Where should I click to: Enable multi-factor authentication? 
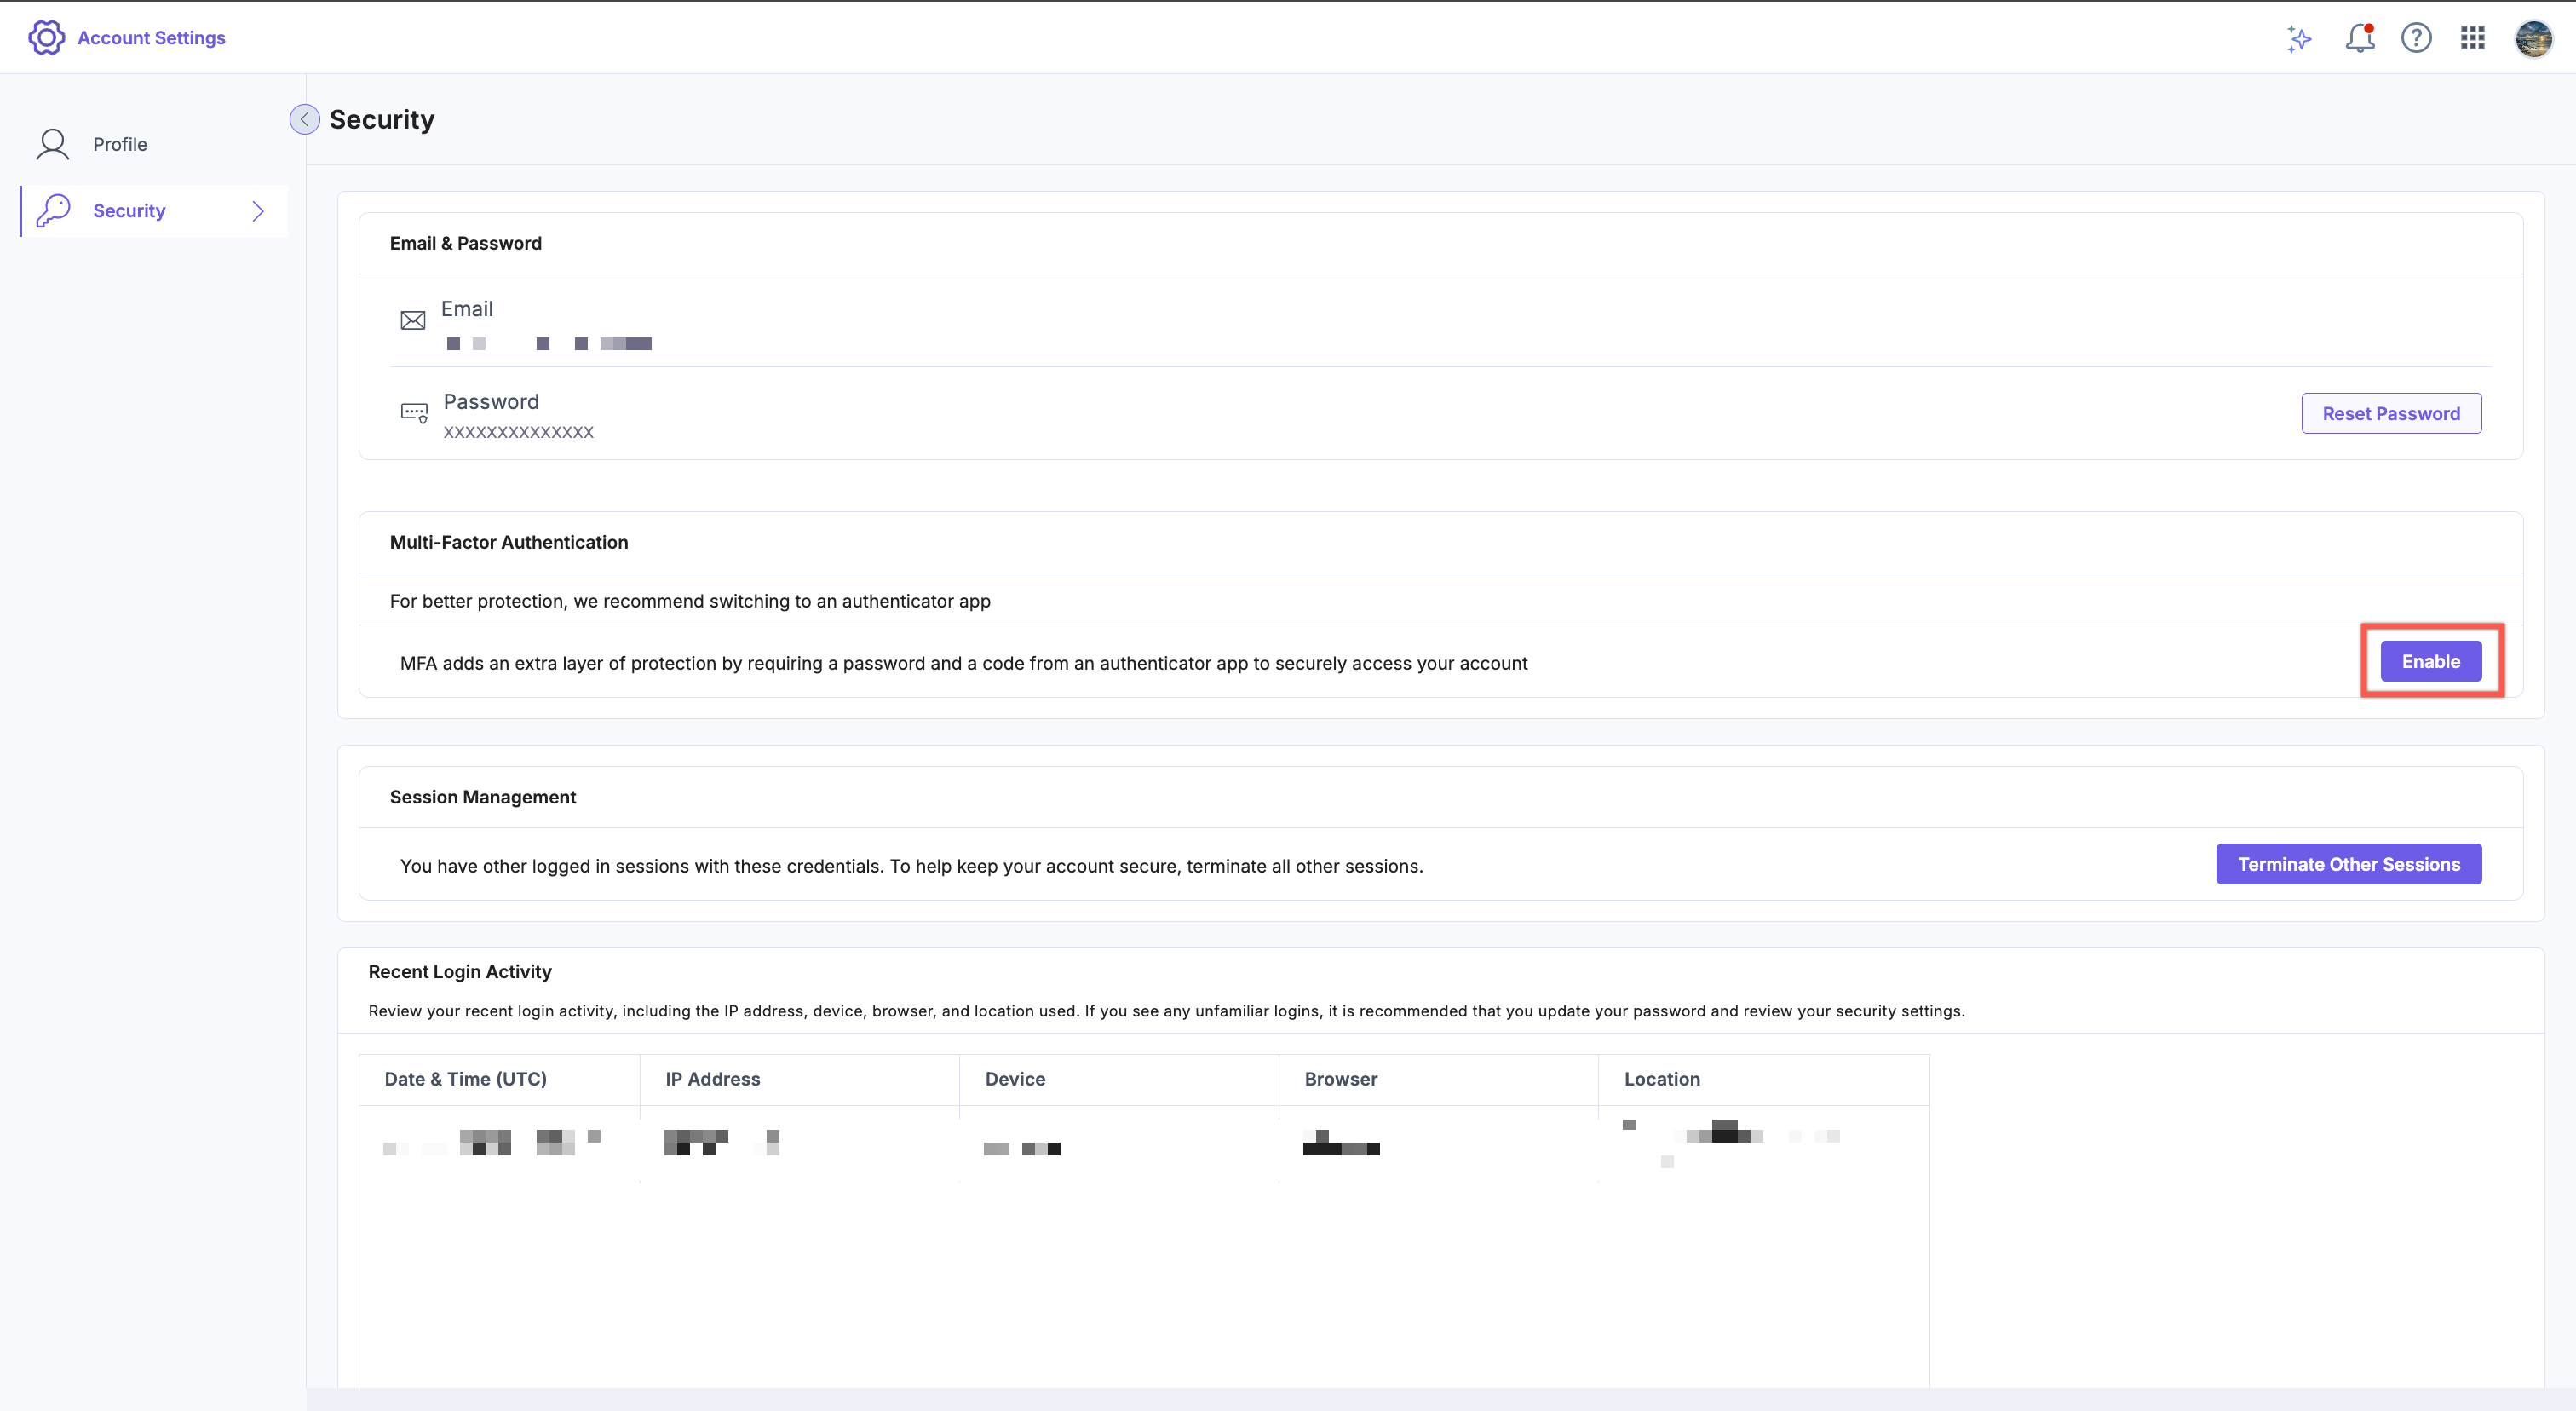click(2430, 661)
